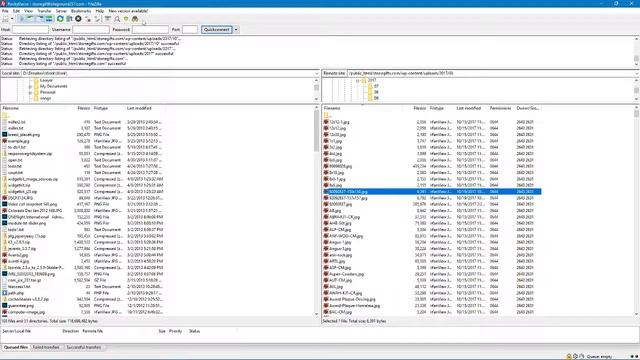Focus the Port input field

190,29
